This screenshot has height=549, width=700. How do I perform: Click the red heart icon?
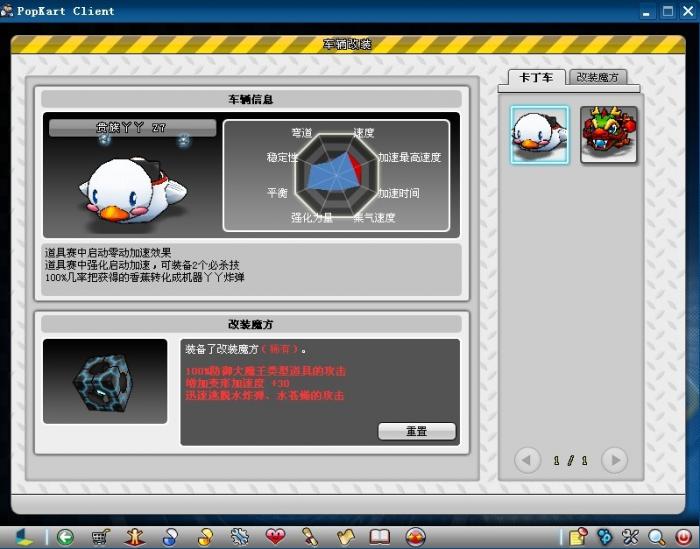[x=275, y=537]
